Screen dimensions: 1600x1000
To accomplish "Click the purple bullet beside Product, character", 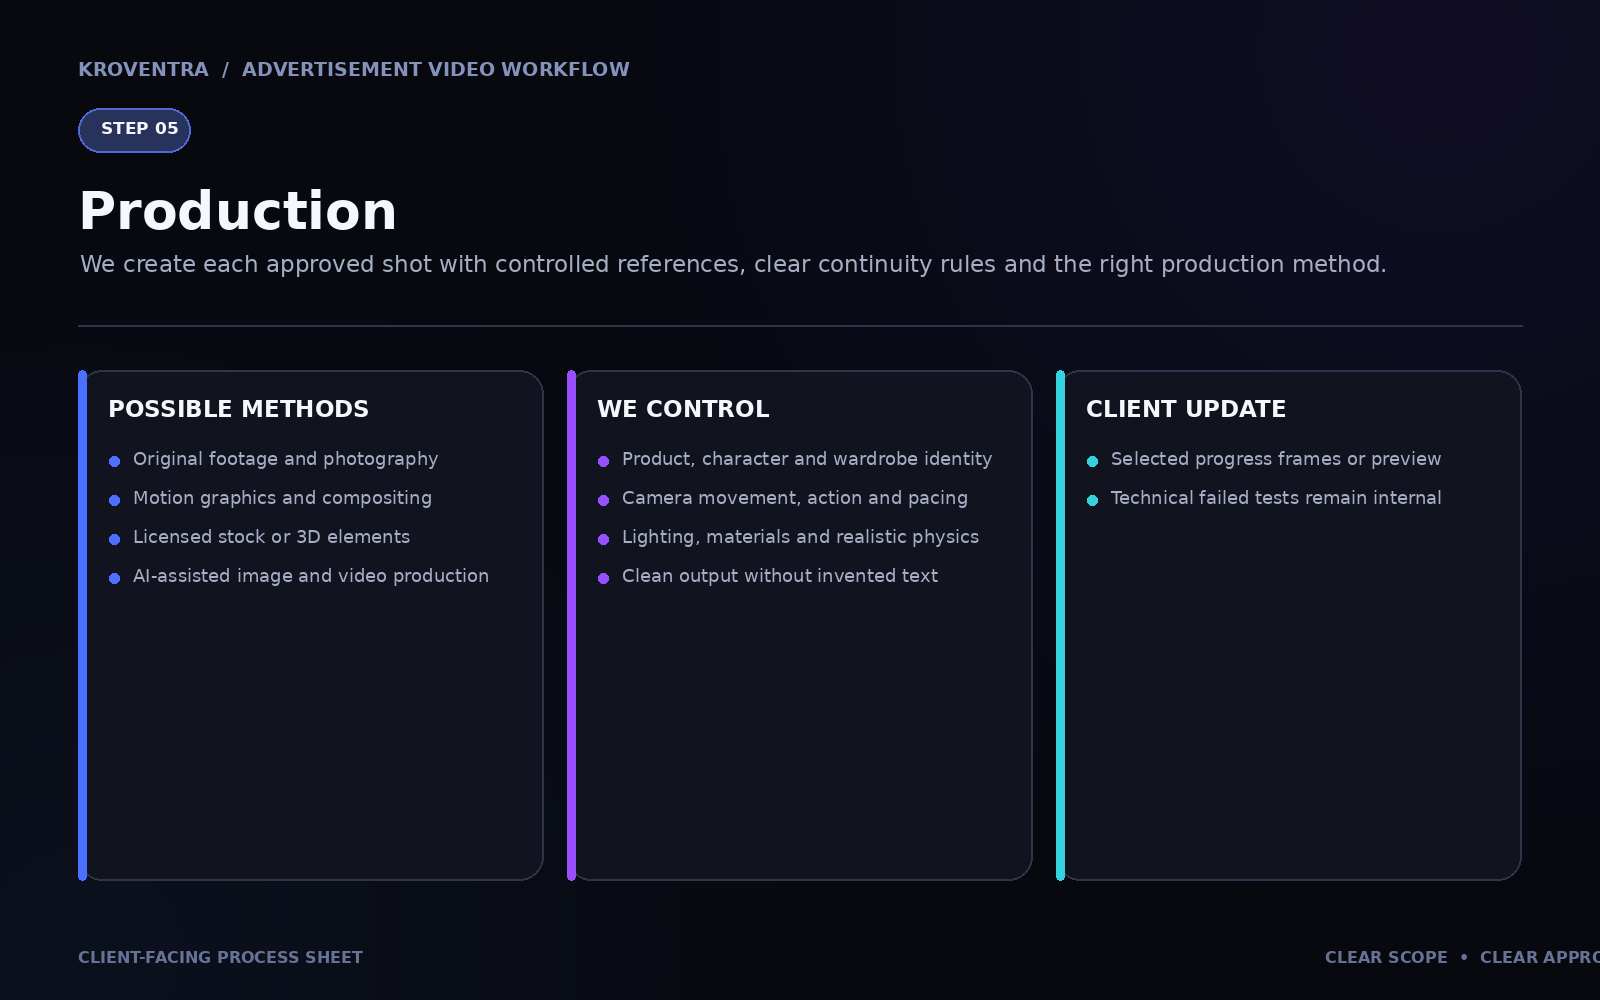I will pyautogui.click(x=603, y=461).
